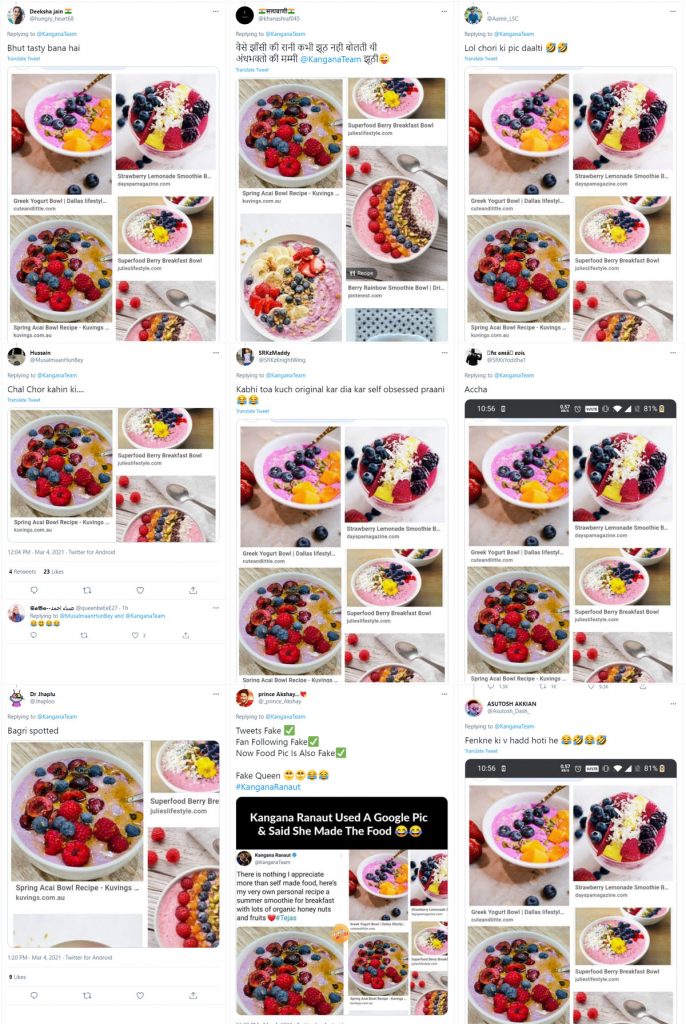Click Translate Tweet under "Chal Chor kahin ki"
This screenshot has width=686, height=1024.
(24, 400)
